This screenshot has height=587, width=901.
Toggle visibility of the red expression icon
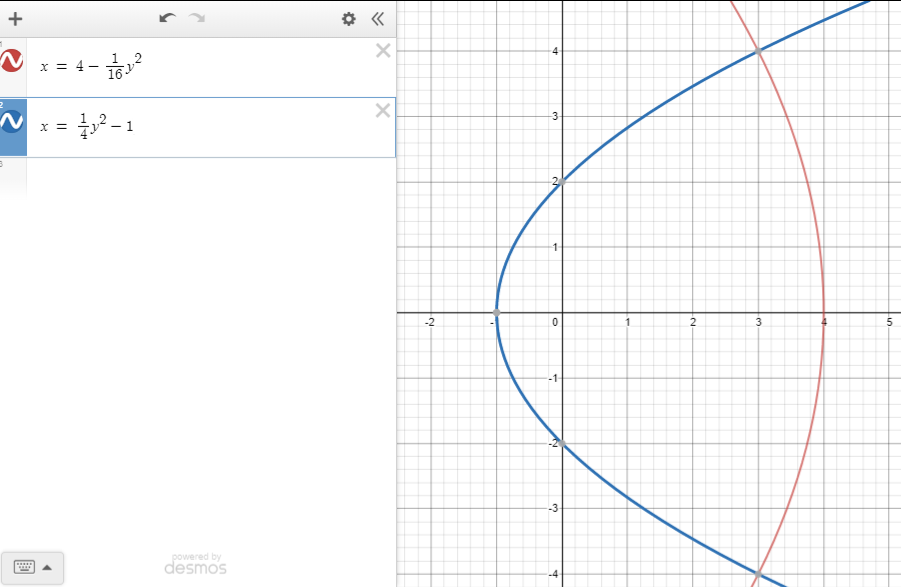point(13,63)
